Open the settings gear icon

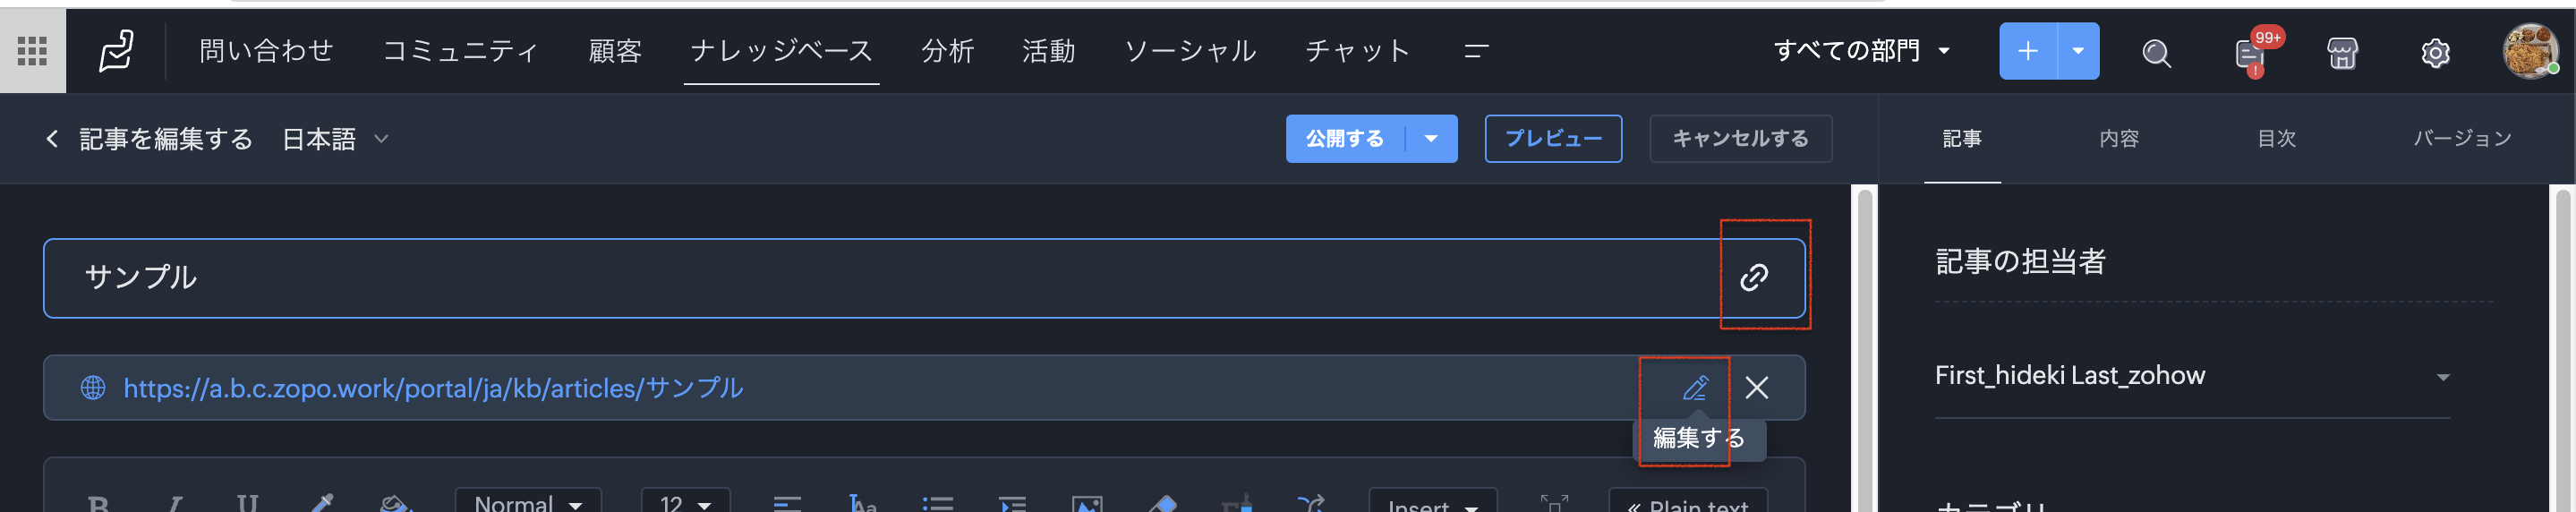[2435, 52]
